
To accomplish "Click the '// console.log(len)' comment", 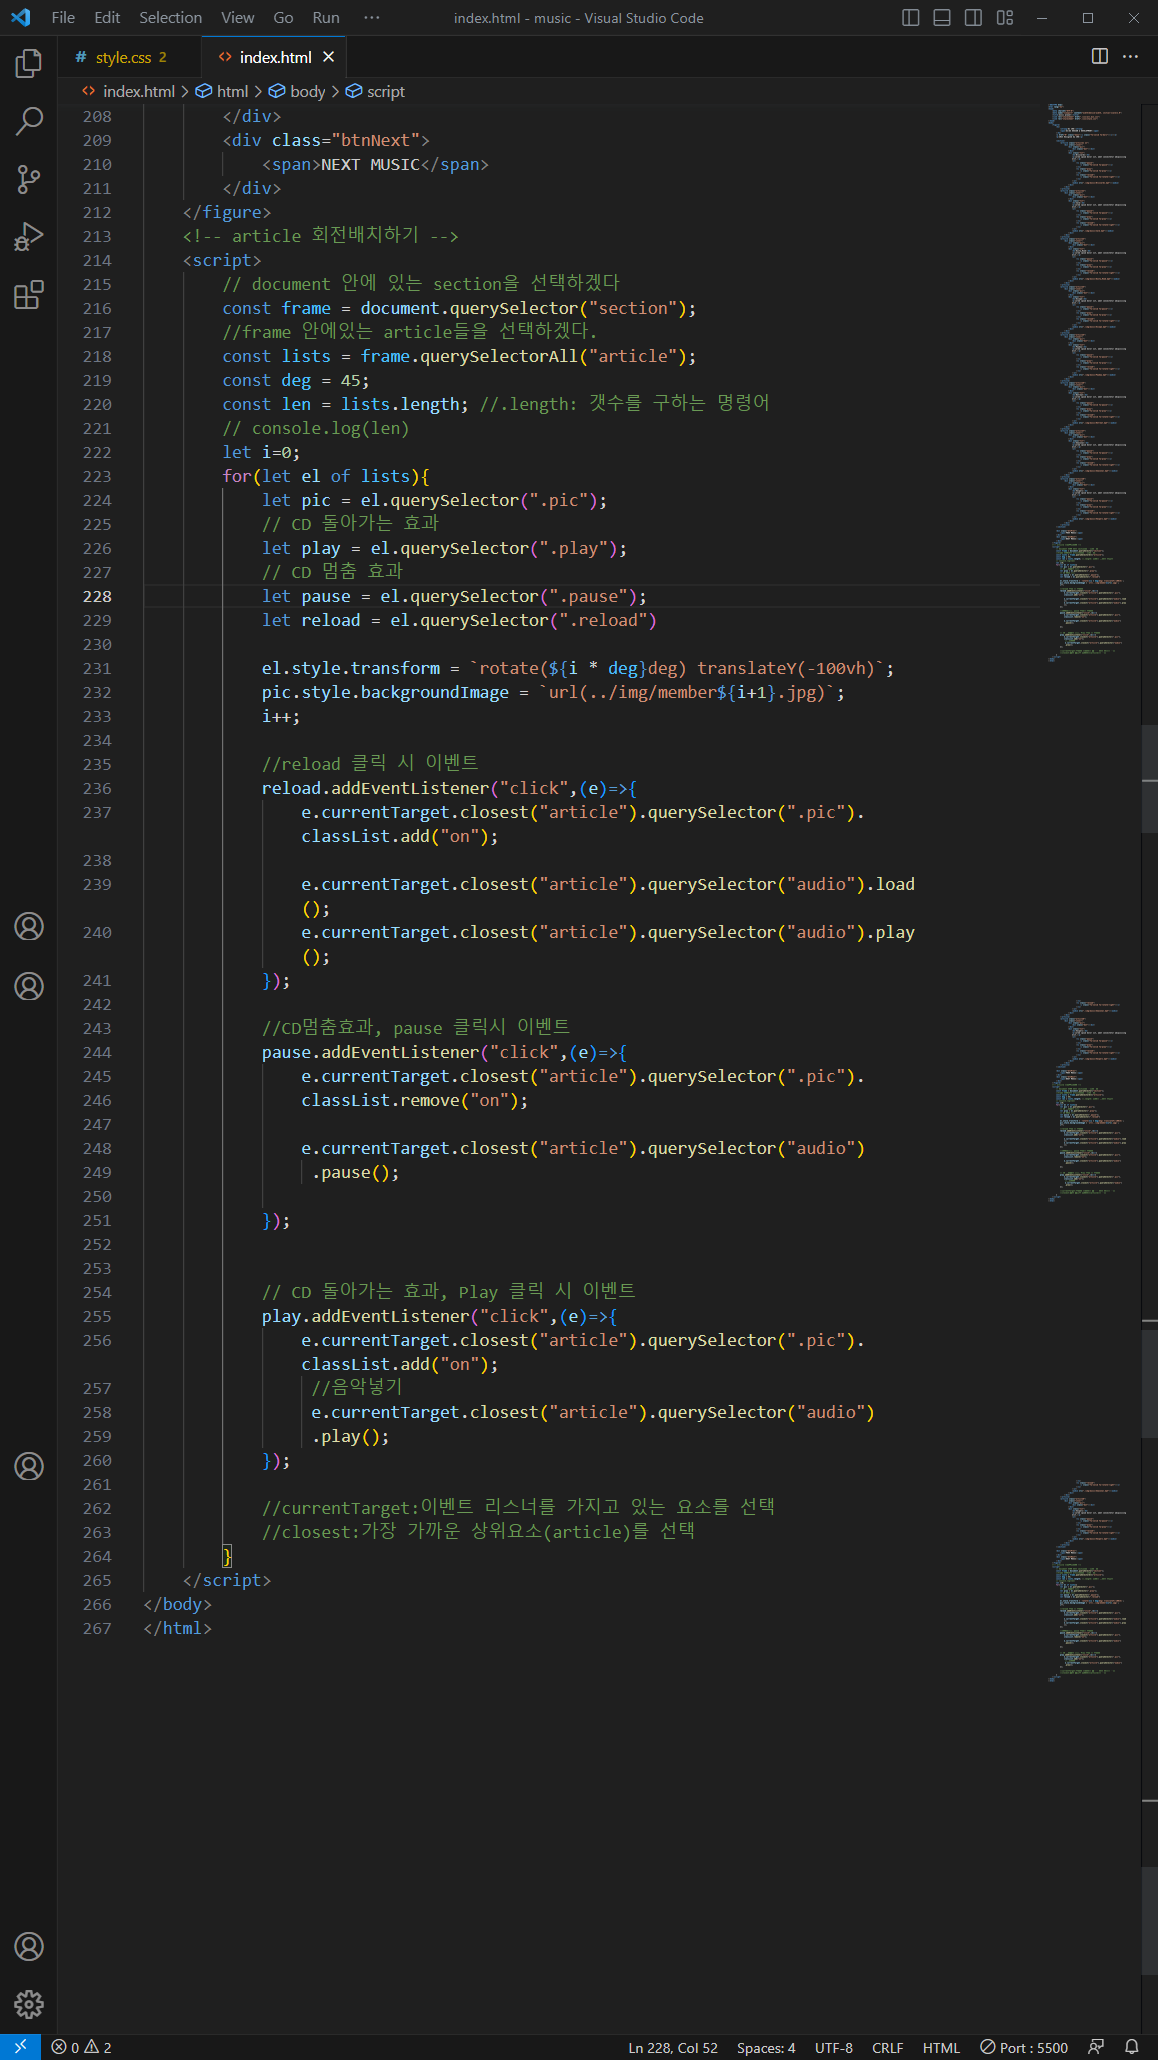I will [x=315, y=428].
